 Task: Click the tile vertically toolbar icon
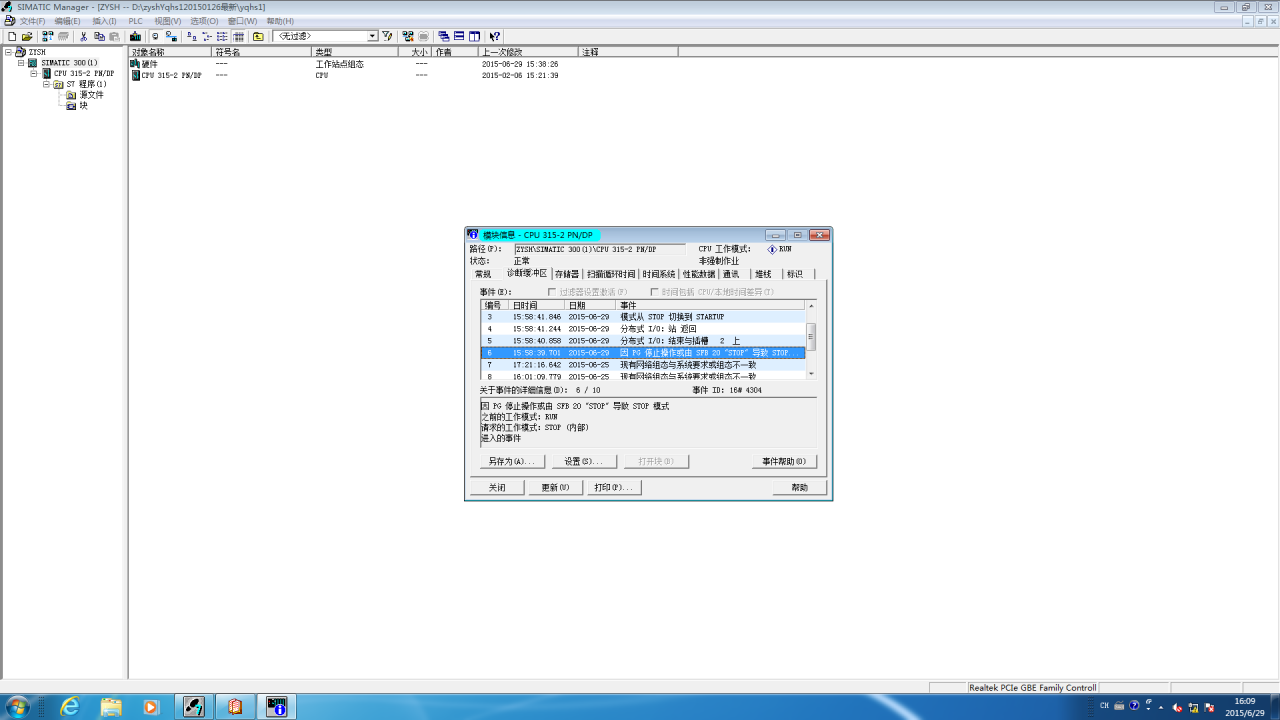point(475,36)
